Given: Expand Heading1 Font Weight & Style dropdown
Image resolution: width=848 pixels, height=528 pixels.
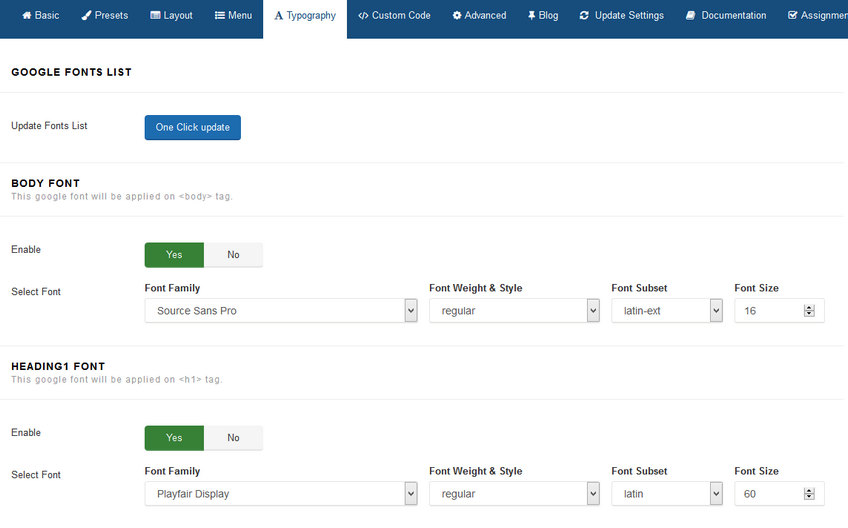Looking at the screenshot, I should 513,494.
